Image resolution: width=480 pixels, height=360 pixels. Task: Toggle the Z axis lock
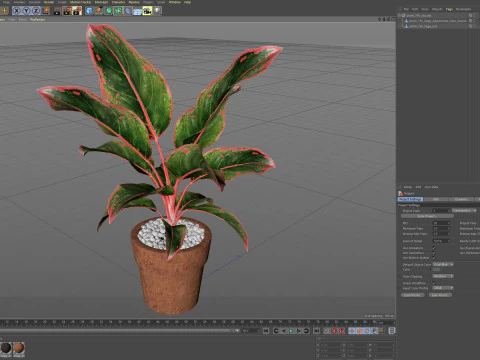[x=36, y=11]
